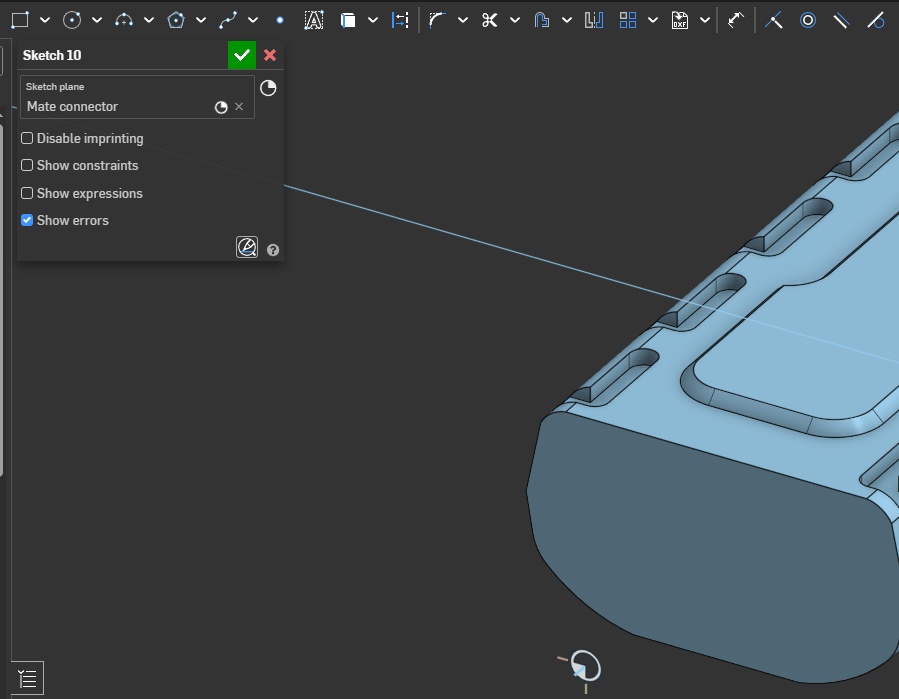Apply the concentric constraint tool

tap(808, 20)
